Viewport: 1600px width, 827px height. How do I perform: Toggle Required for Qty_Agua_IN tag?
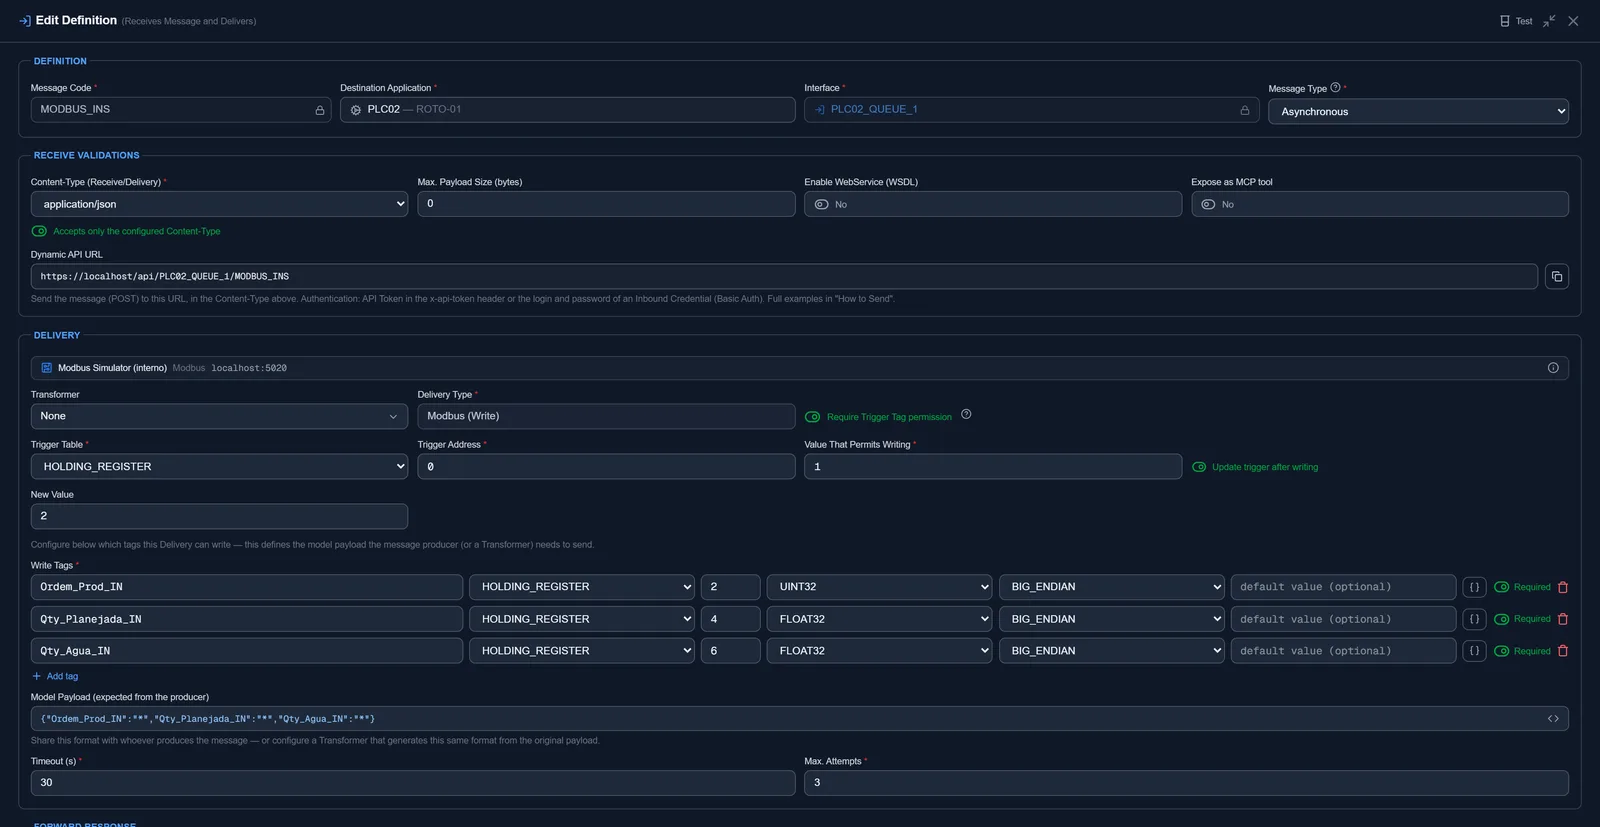click(1501, 651)
